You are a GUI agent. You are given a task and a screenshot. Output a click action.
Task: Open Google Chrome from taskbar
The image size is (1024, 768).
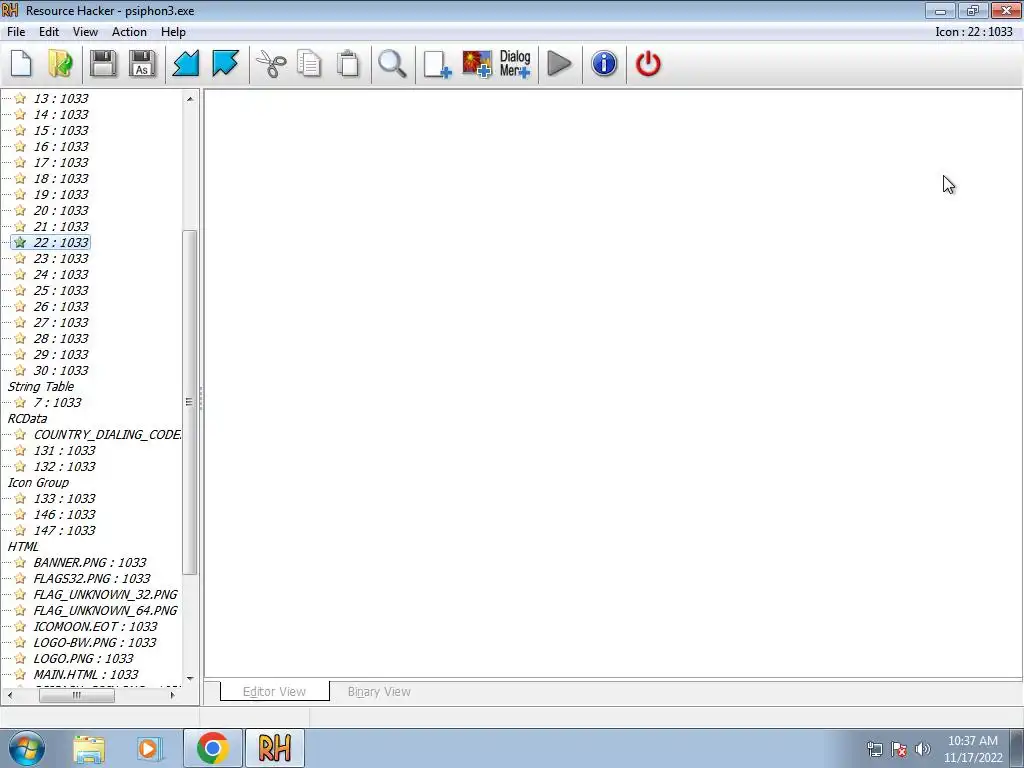click(x=212, y=748)
